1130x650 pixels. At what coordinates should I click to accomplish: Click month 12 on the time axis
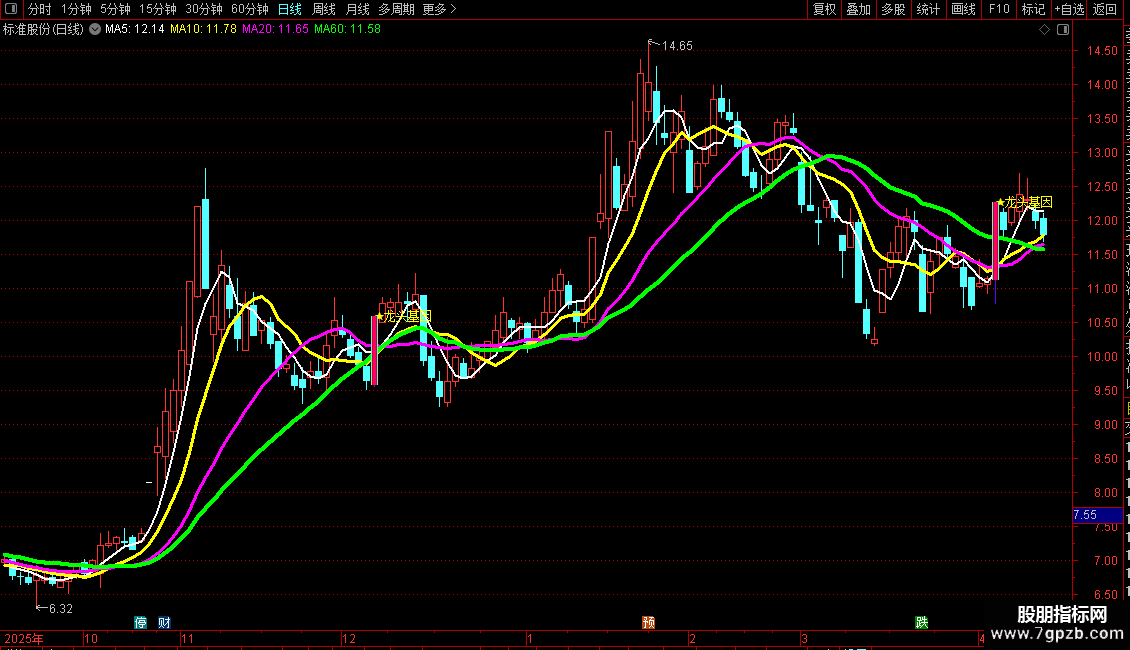pos(349,638)
